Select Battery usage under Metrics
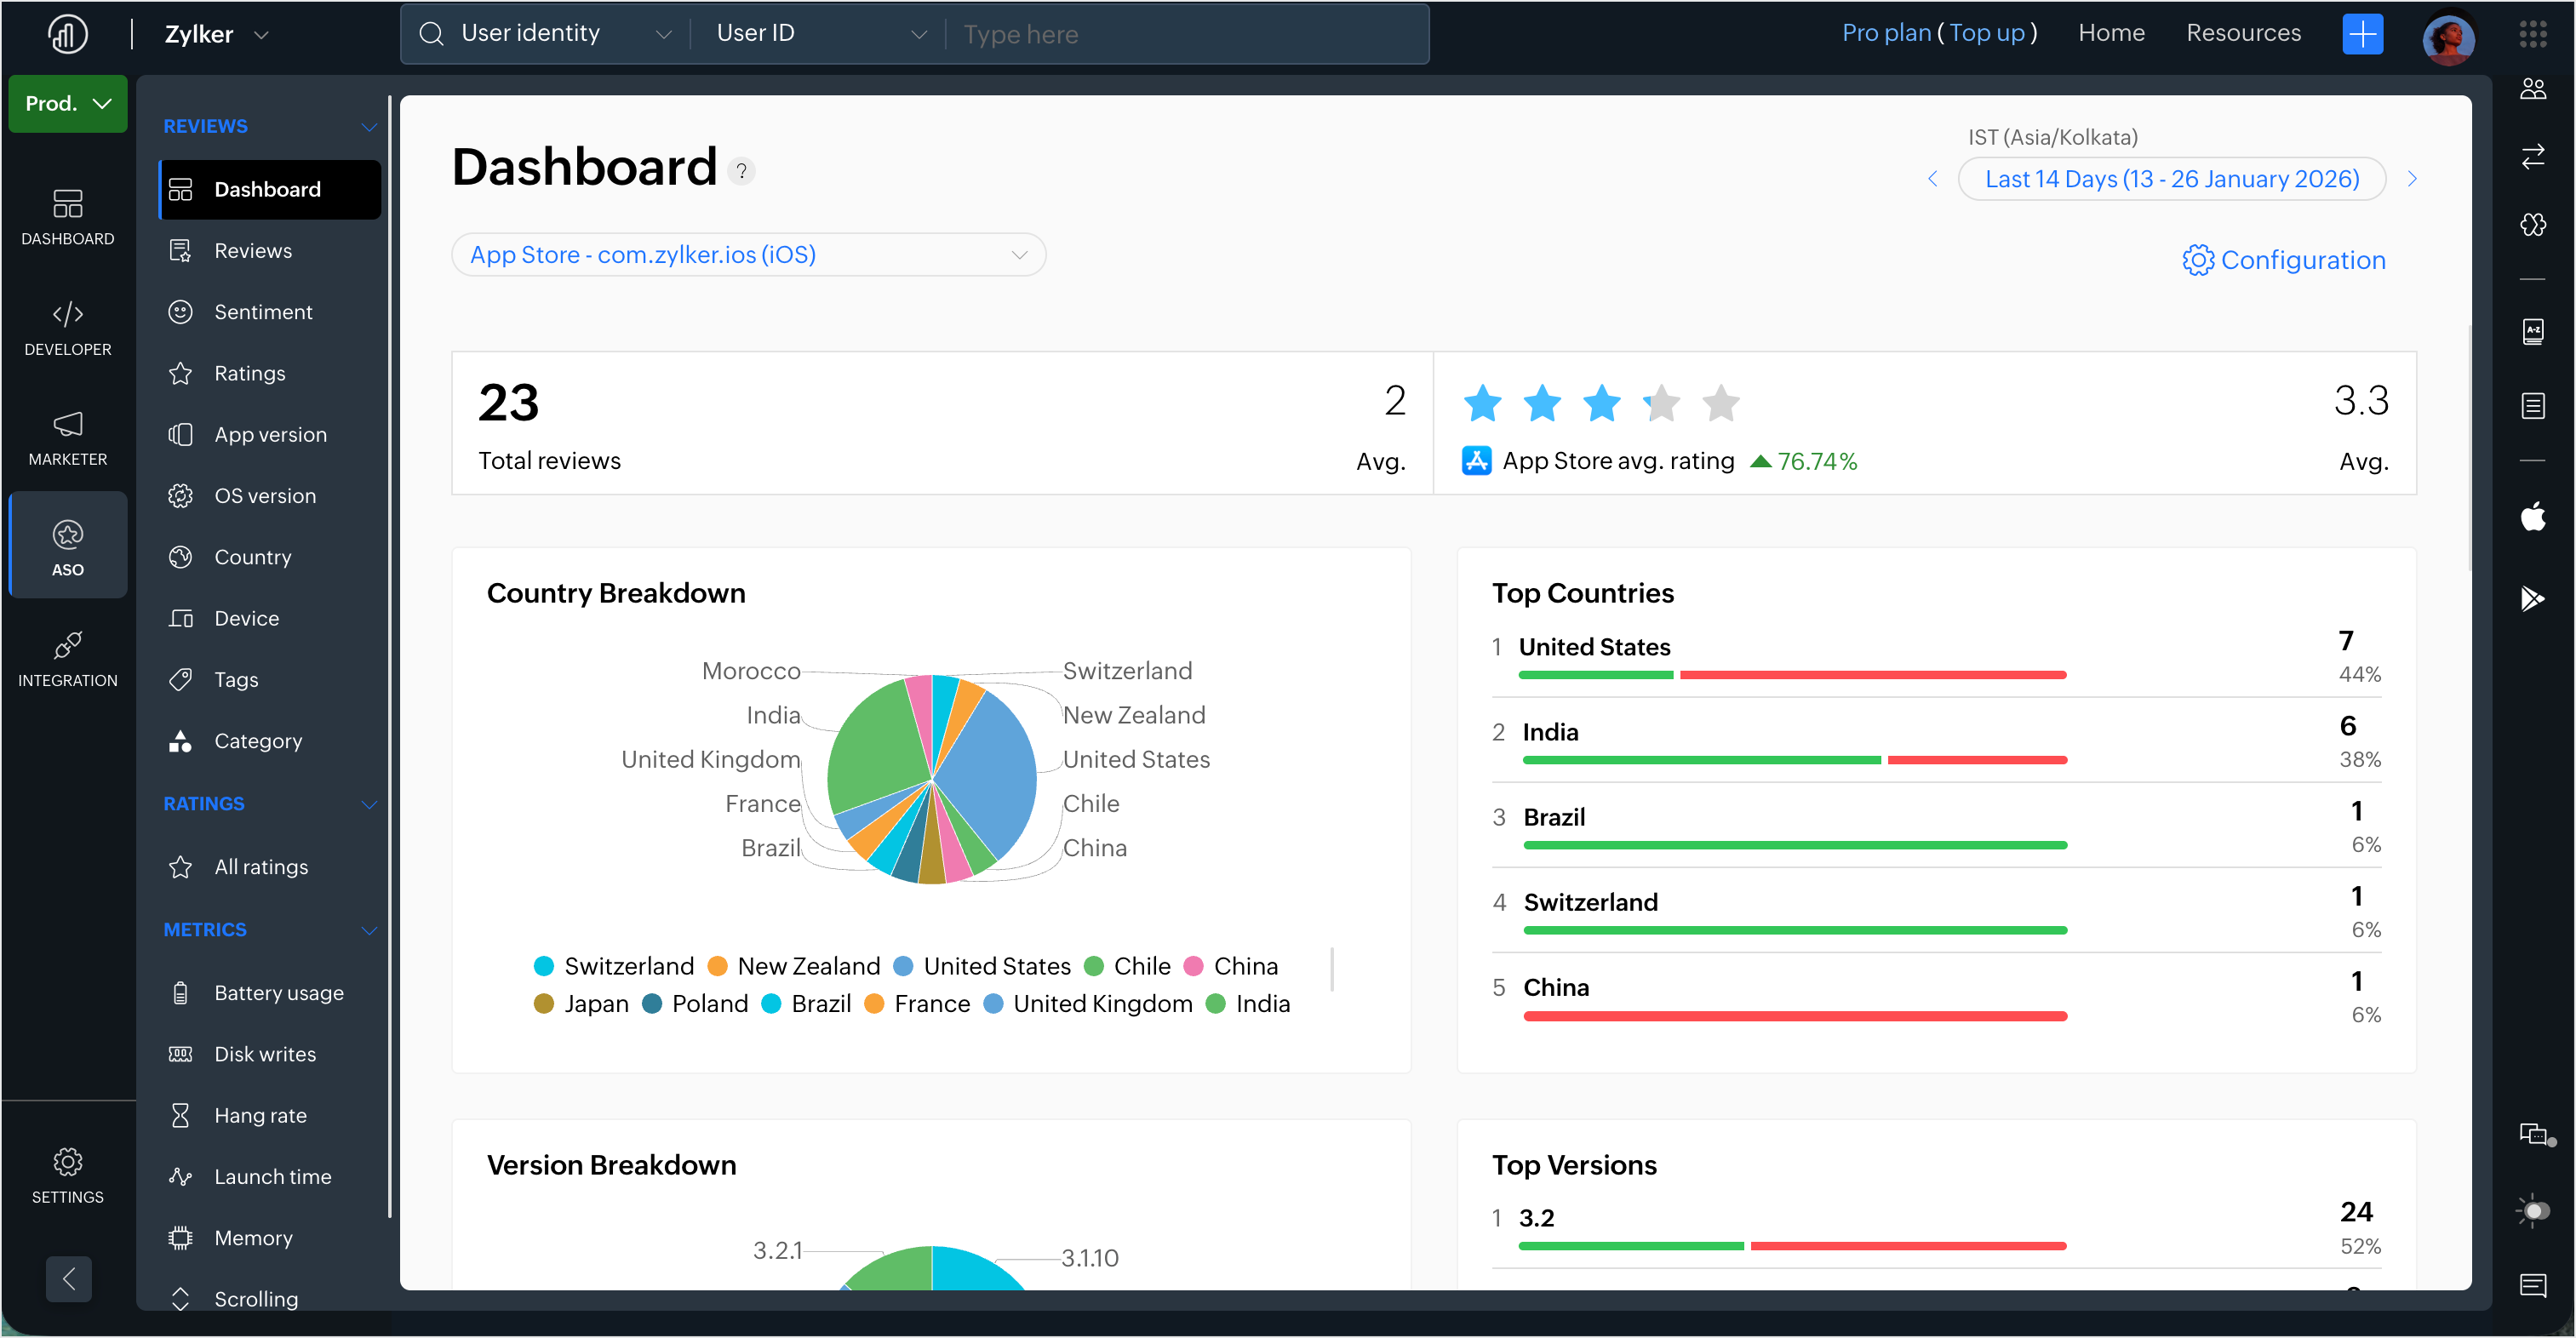Screen dimensions: 2576x1338 (278, 993)
